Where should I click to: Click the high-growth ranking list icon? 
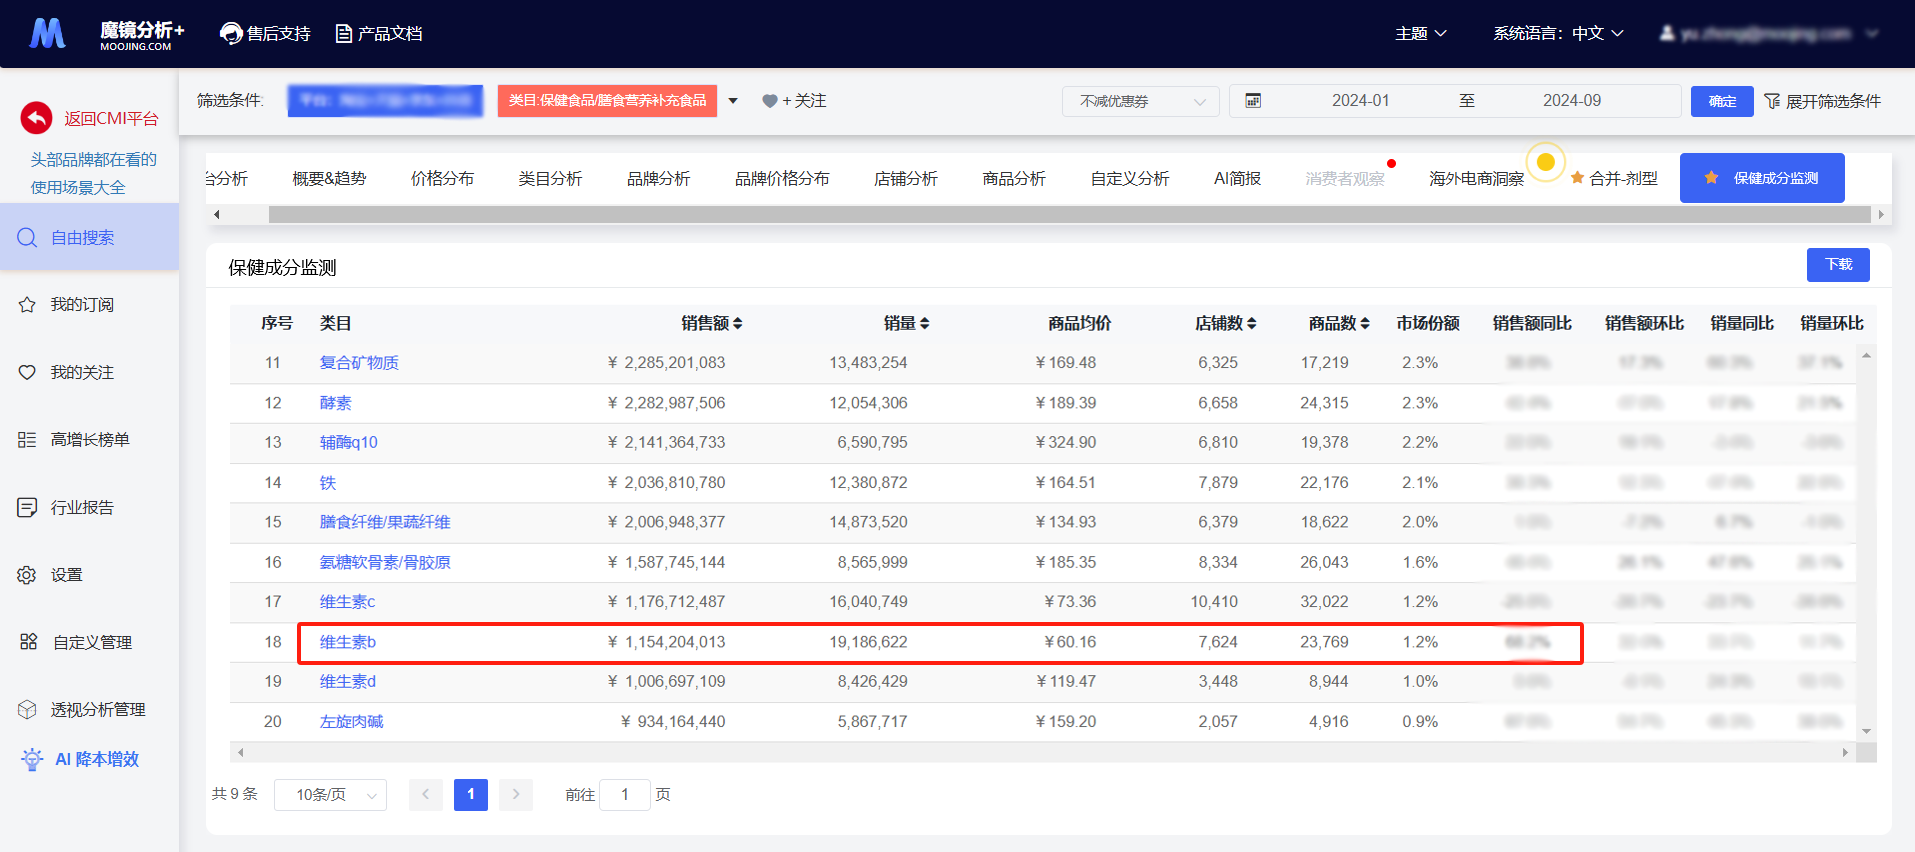point(27,440)
